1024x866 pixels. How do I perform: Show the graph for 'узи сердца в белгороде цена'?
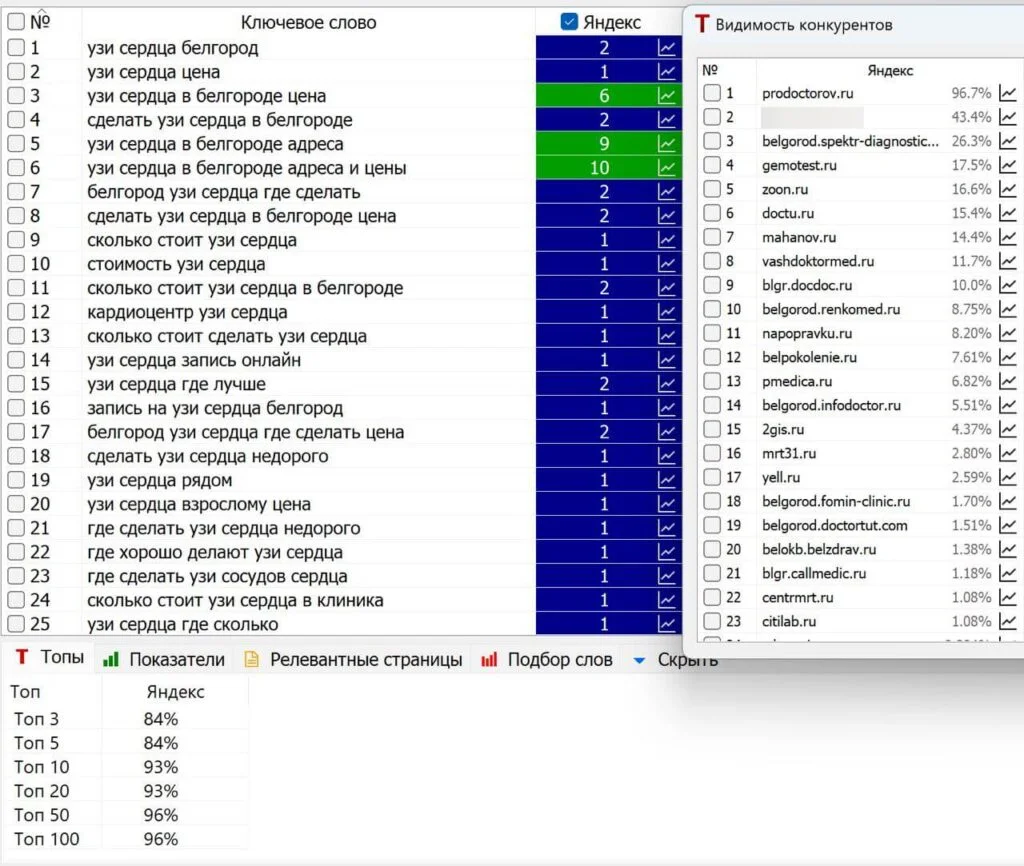click(666, 96)
